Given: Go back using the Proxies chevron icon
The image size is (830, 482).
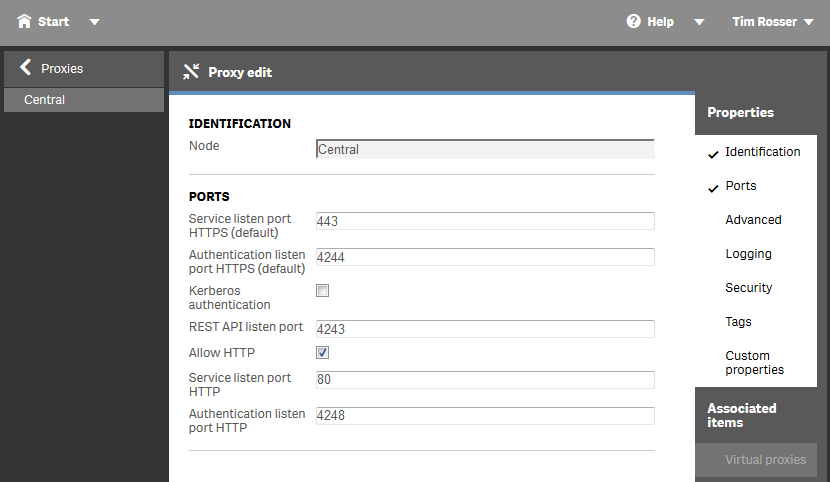Looking at the screenshot, I should coord(25,67).
